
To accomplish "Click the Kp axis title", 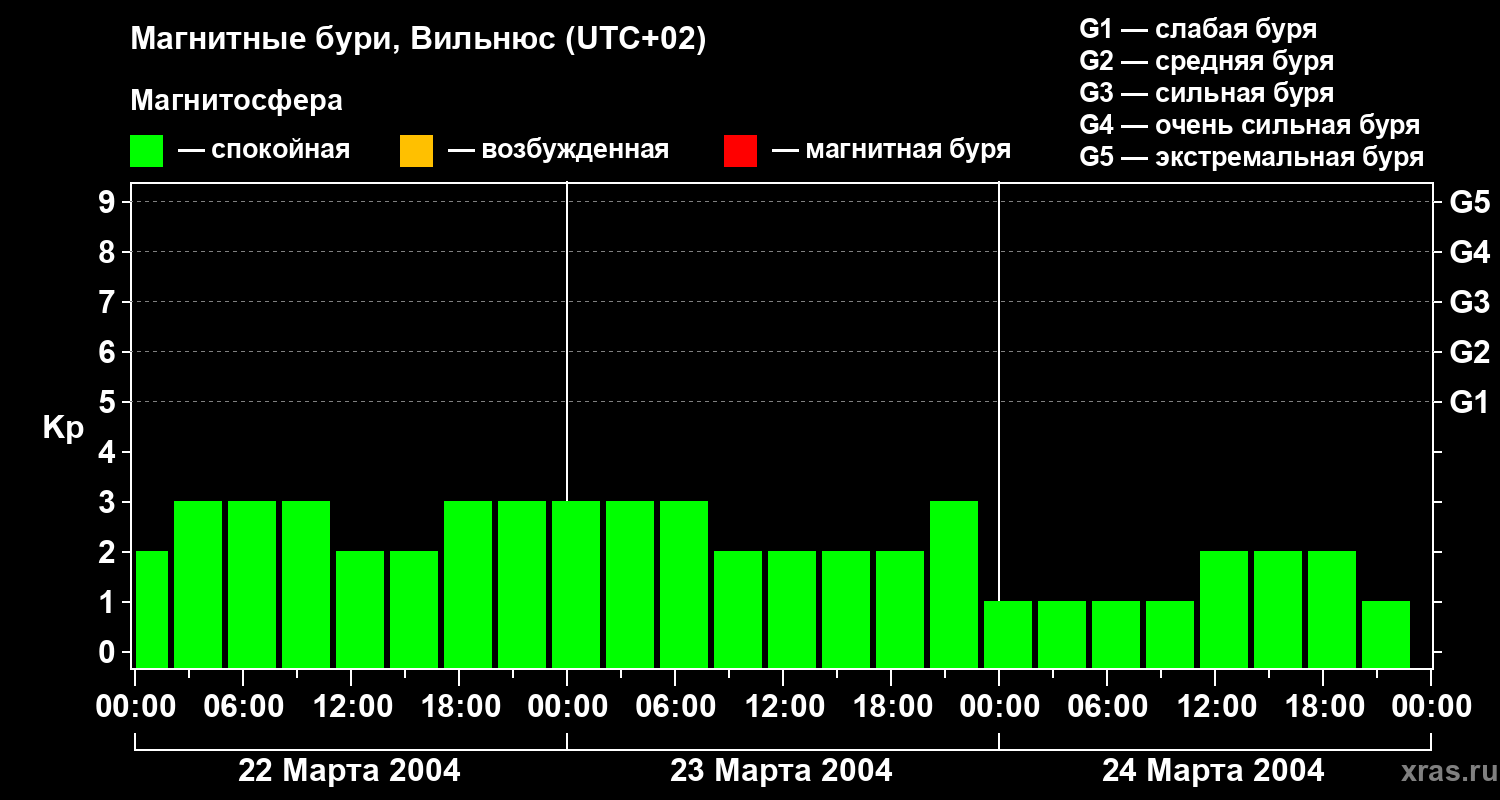I will [x=63, y=428].
